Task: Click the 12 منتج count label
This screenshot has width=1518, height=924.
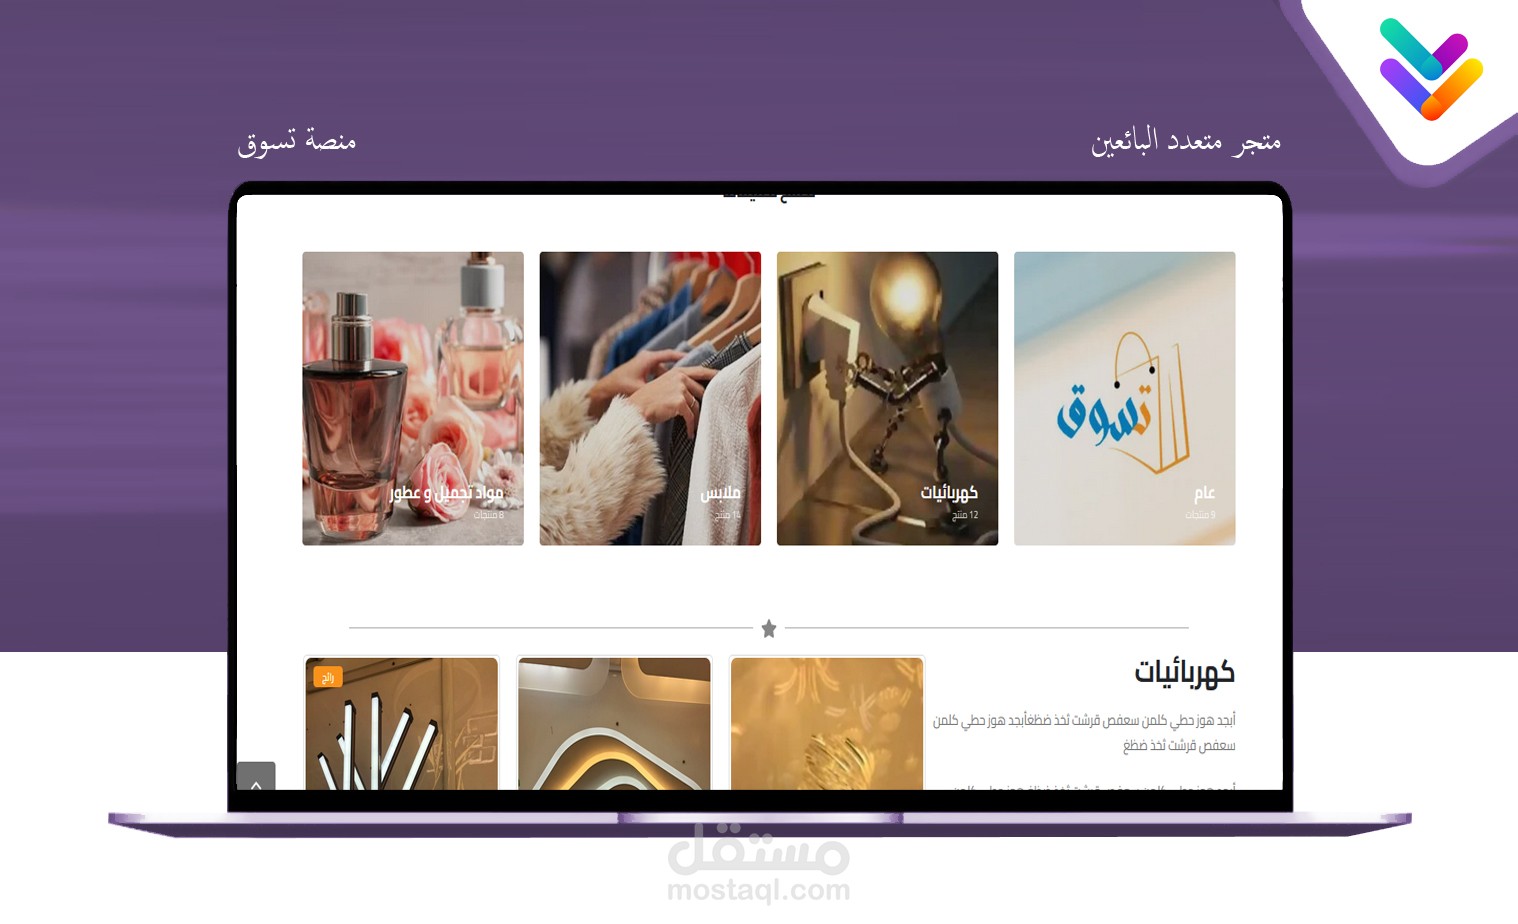Action: tap(965, 515)
